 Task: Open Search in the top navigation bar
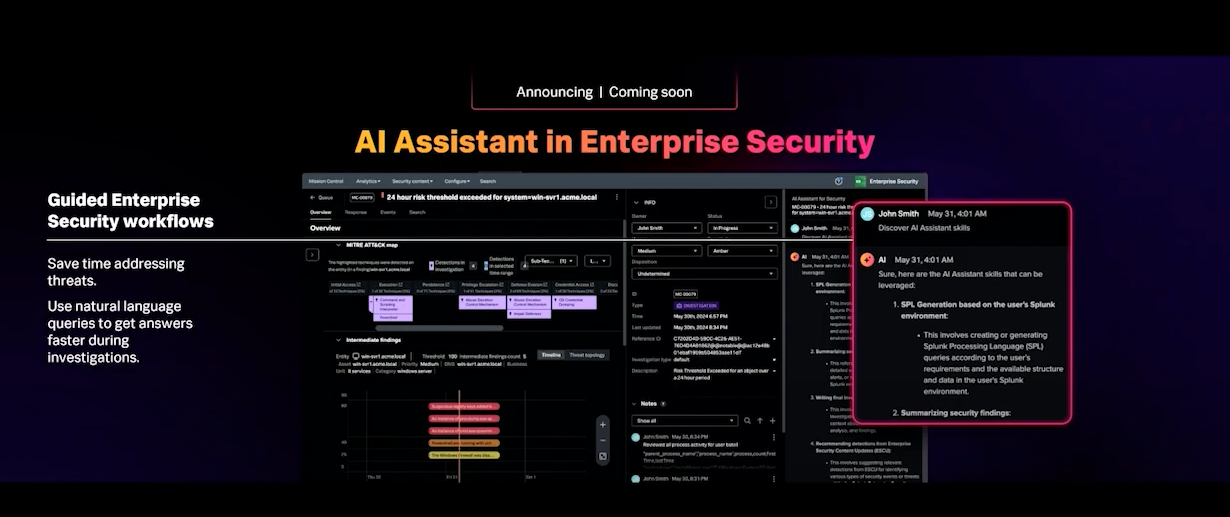pos(487,181)
